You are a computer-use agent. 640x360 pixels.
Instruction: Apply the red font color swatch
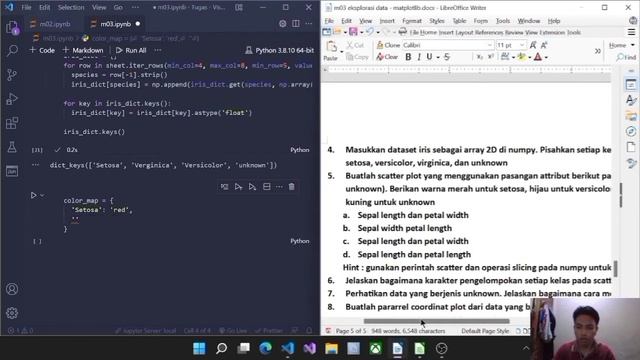[538, 57]
